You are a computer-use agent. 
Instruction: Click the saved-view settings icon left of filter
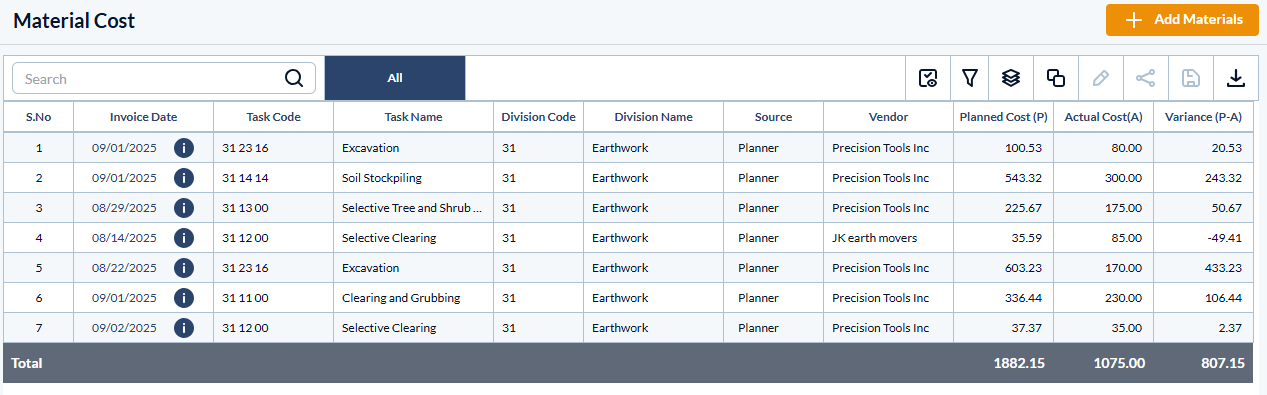(x=928, y=78)
